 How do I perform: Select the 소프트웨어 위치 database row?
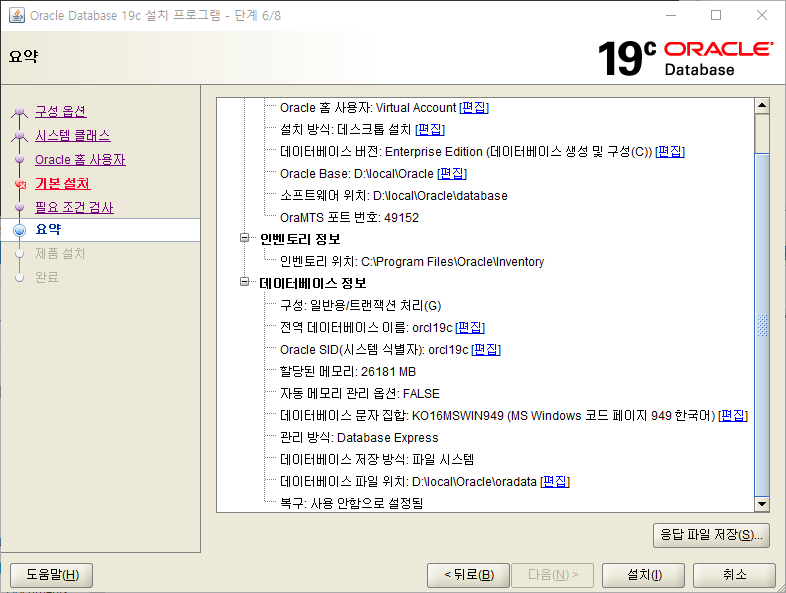coord(394,195)
